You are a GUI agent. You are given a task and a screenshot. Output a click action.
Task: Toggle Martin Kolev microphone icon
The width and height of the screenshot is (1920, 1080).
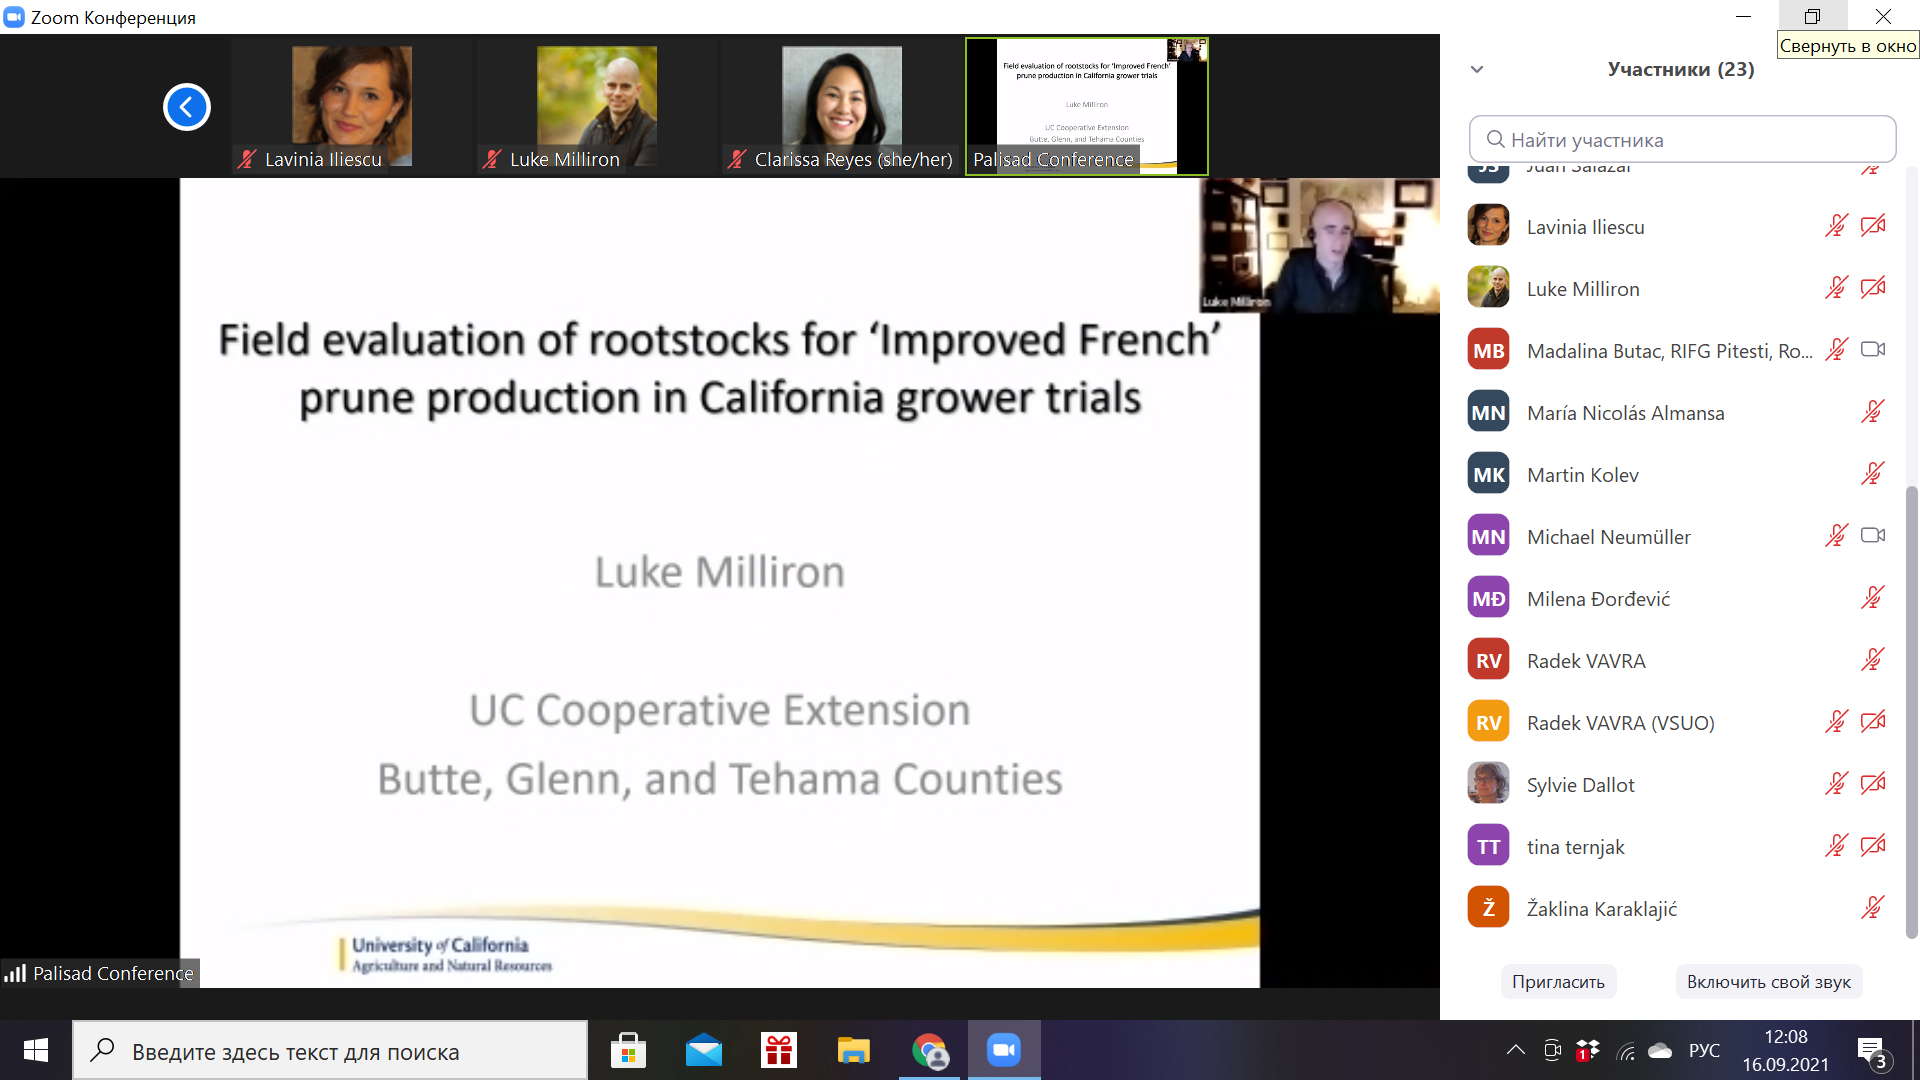(1873, 474)
